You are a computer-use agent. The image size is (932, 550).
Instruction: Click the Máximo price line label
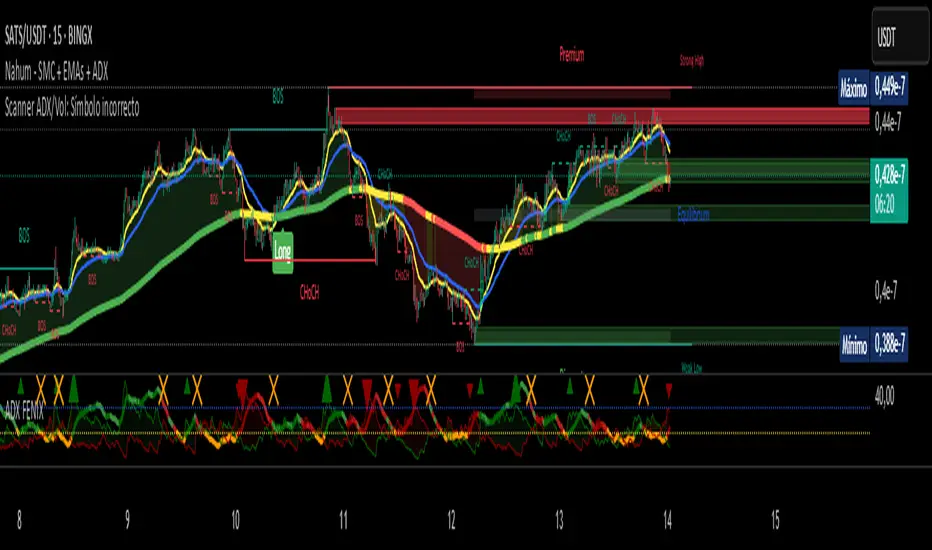[x=854, y=89]
